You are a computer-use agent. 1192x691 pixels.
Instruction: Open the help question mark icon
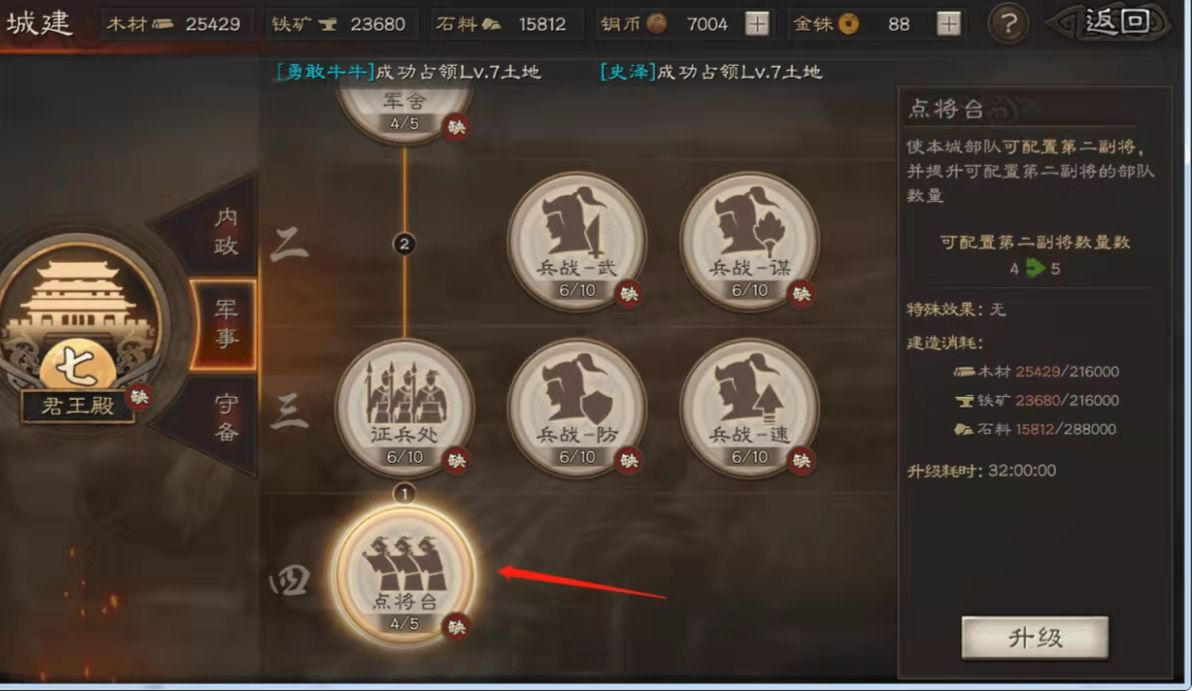pyautogui.click(x=1009, y=24)
